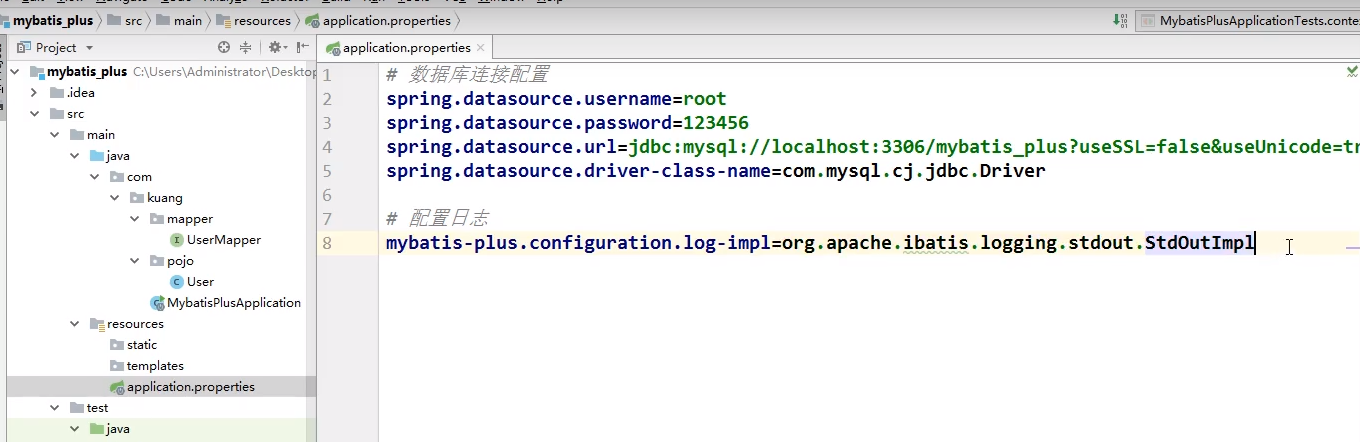
Task: Click the main breadcrumb
Action: coord(178,20)
